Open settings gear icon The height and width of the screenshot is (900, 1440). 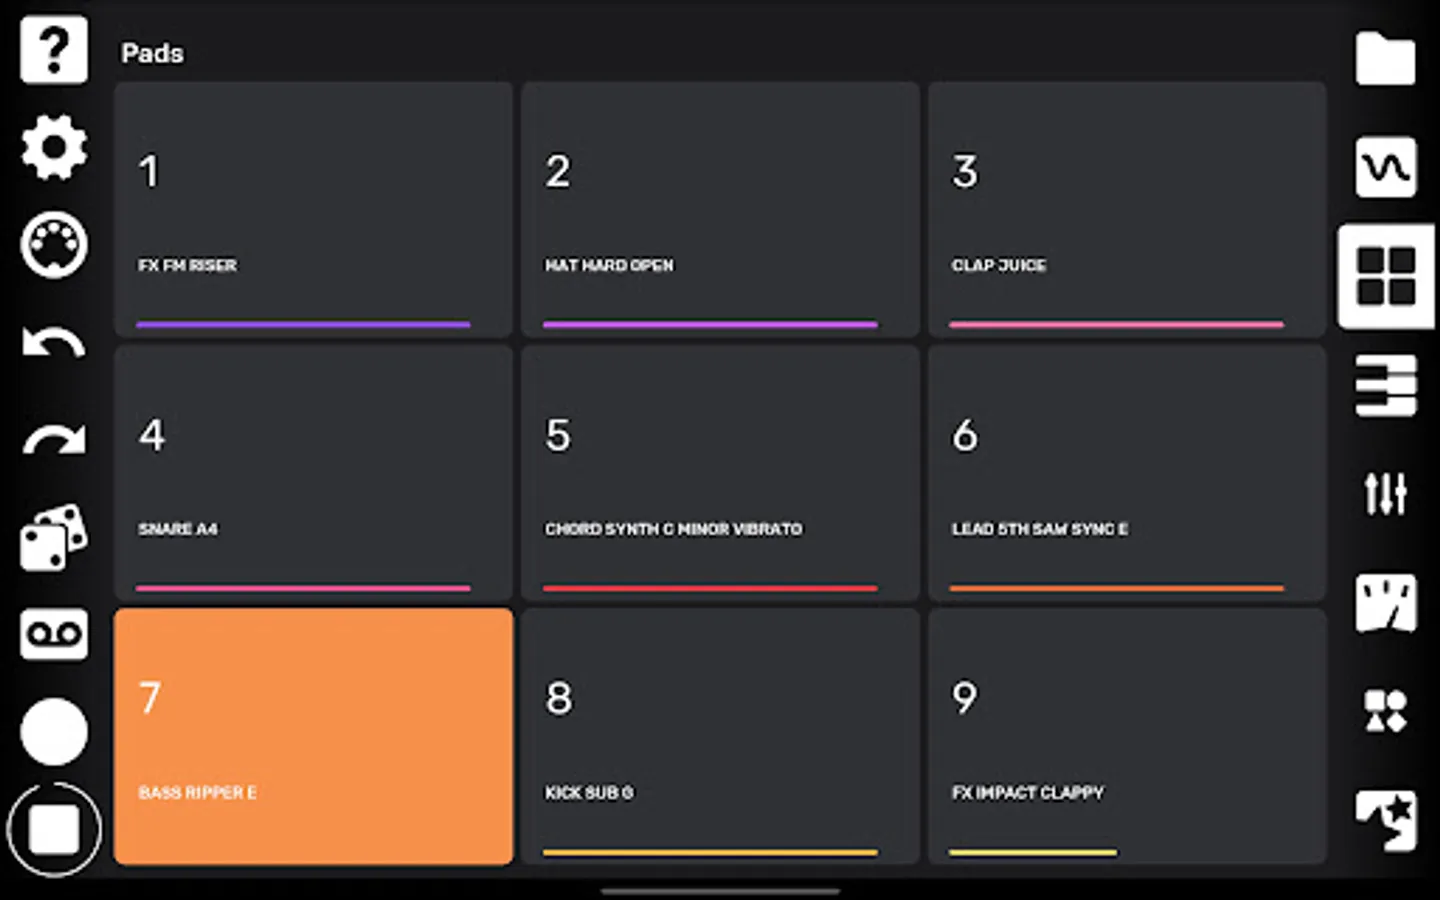[x=54, y=147]
